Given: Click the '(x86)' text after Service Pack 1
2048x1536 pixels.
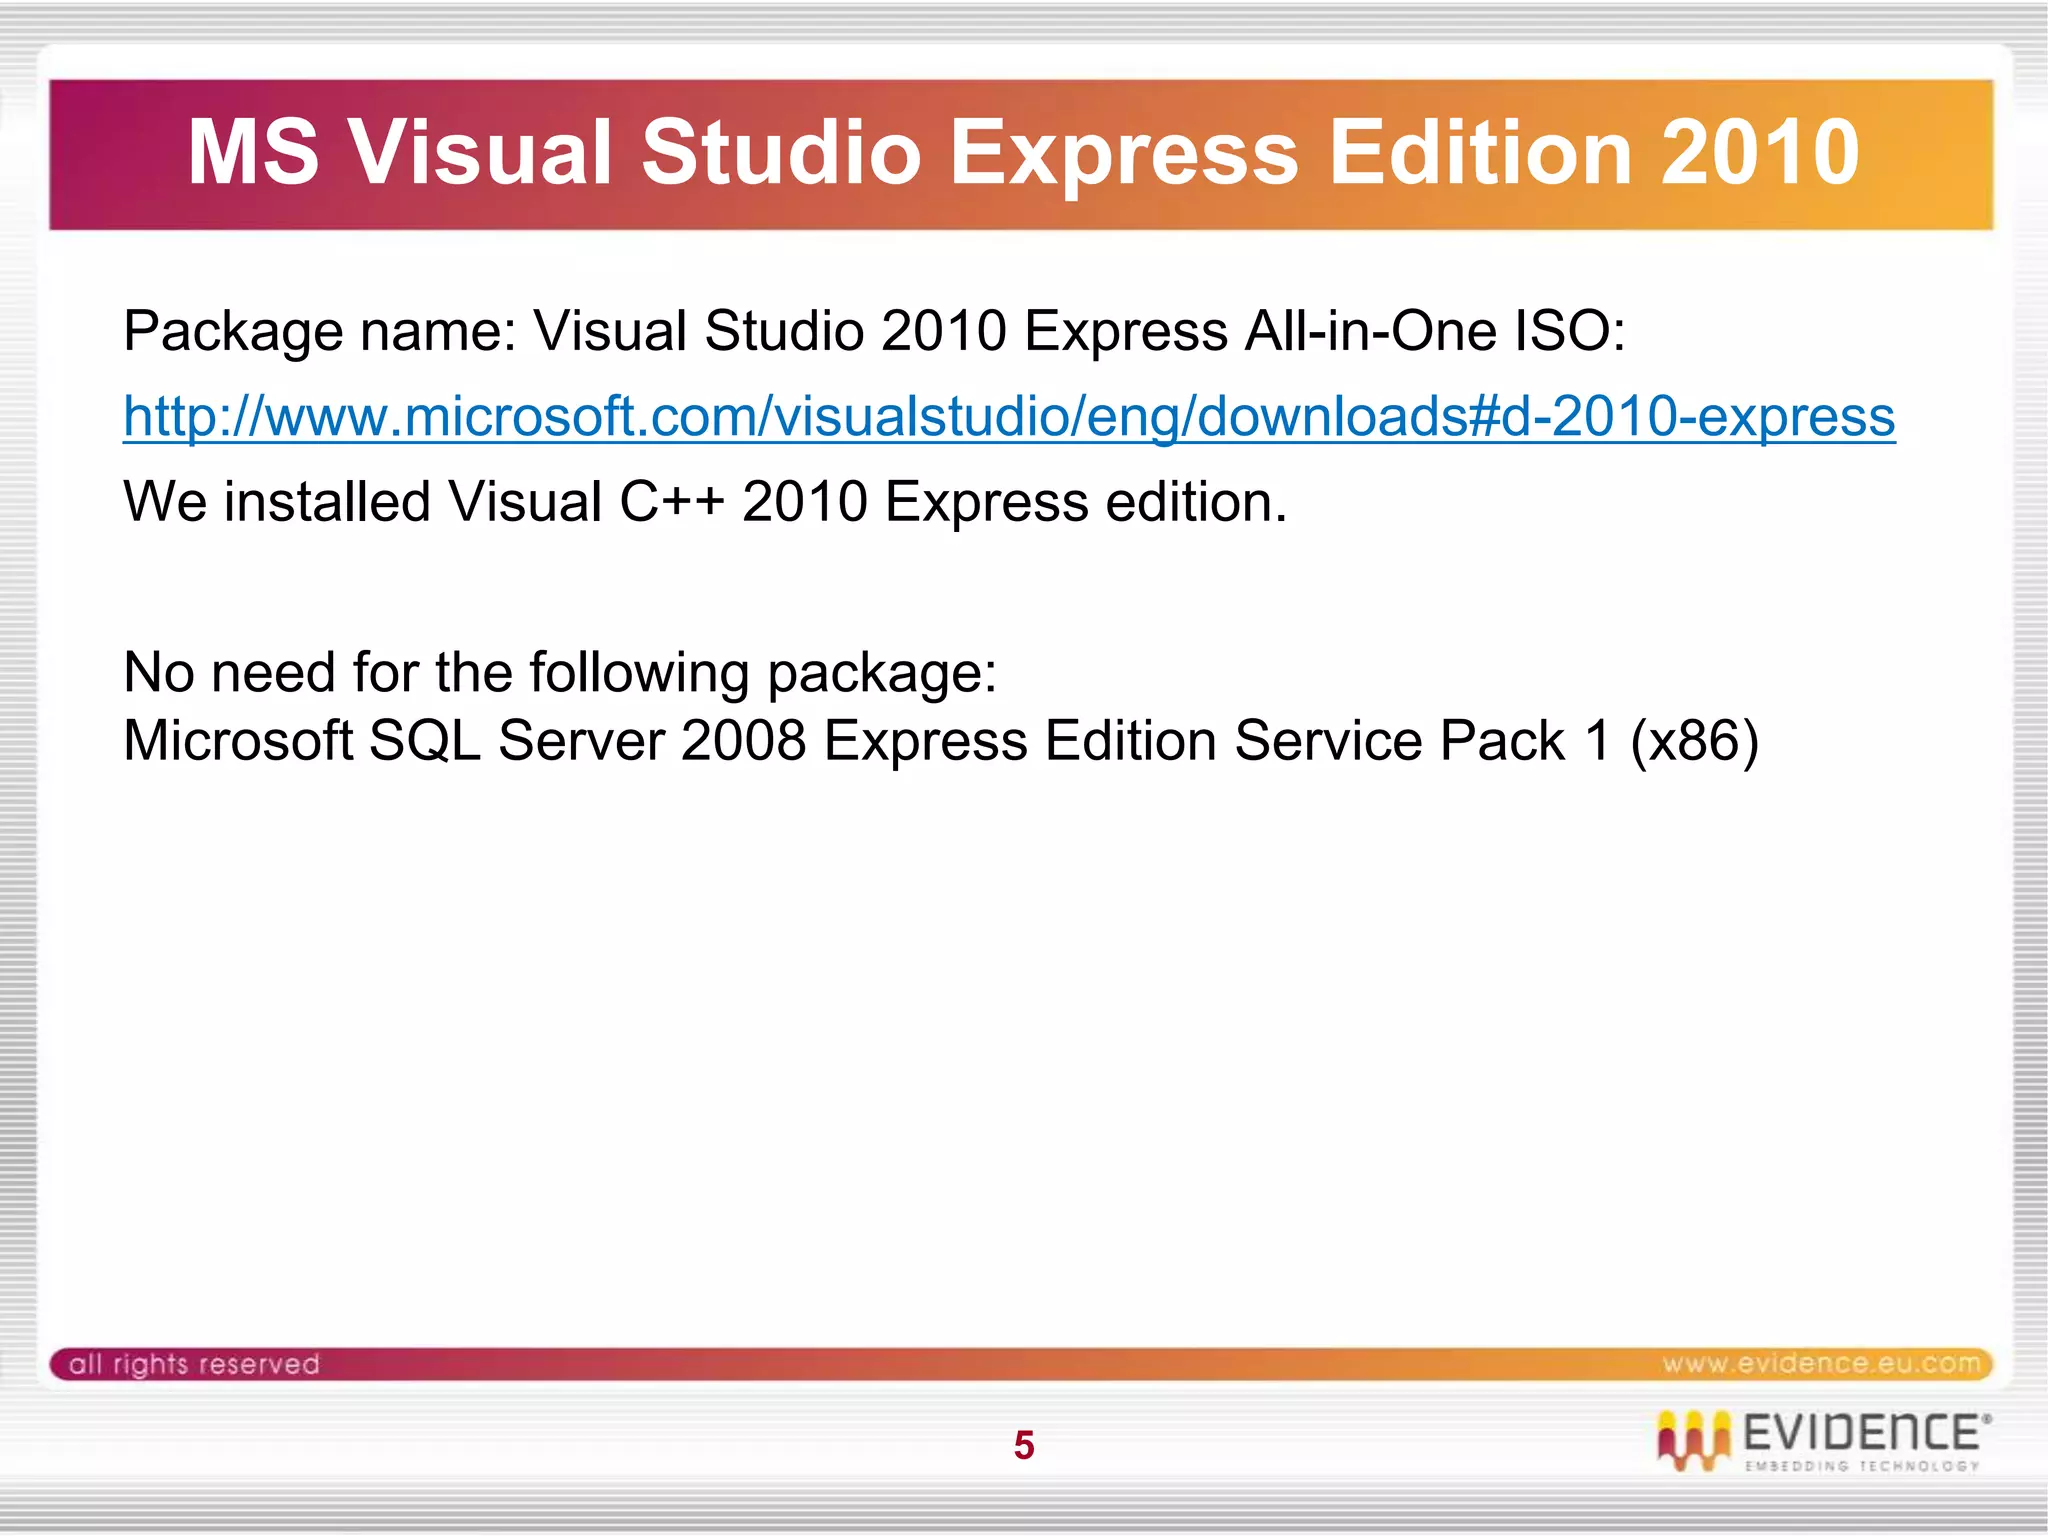Looking at the screenshot, I should pos(1693,741).
